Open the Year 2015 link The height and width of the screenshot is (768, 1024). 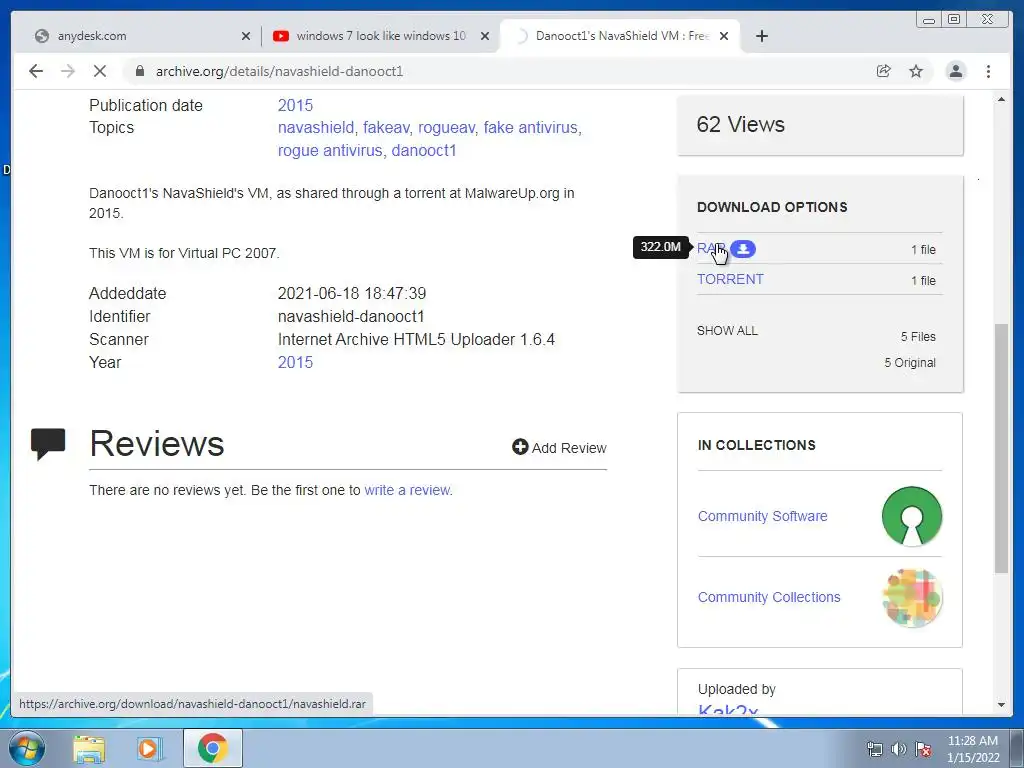click(295, 362)
